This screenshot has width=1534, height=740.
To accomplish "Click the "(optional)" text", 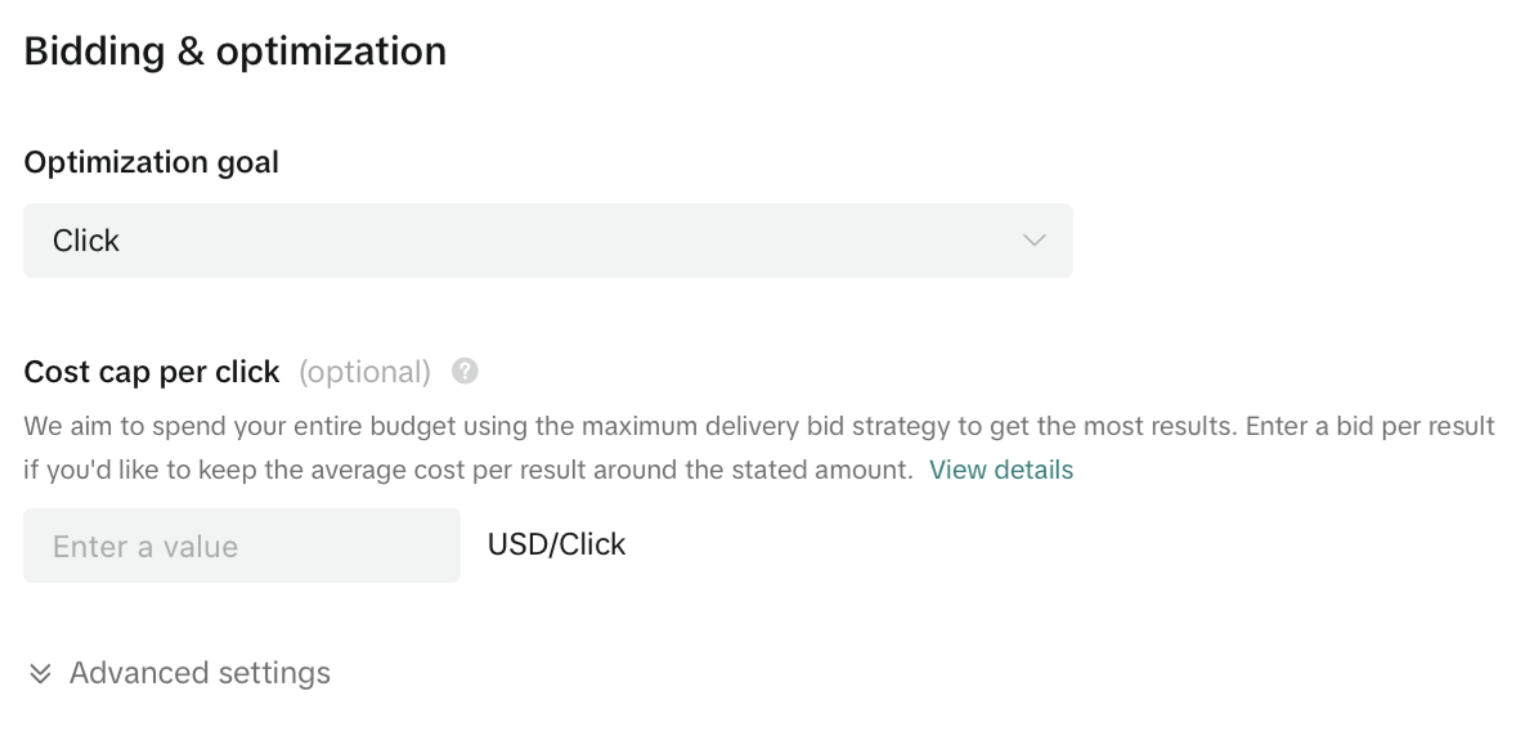I will coord(364,372).
